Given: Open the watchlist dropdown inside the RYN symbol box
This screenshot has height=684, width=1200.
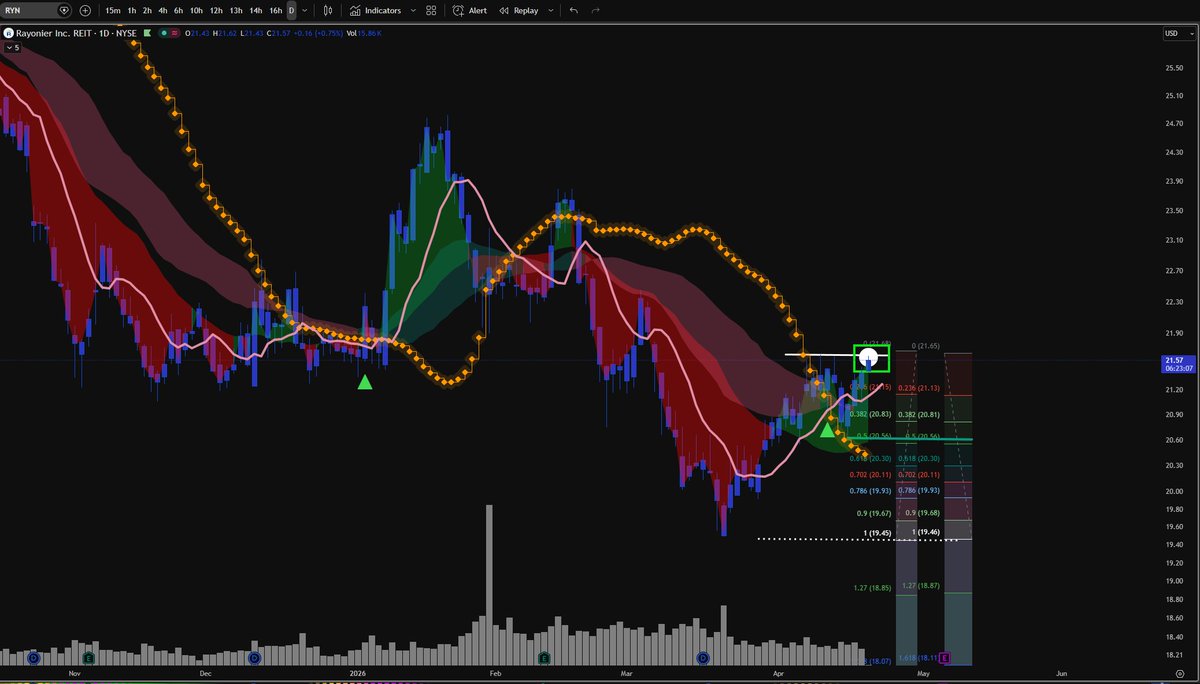Looking at the screenshot, I should 64,10.
